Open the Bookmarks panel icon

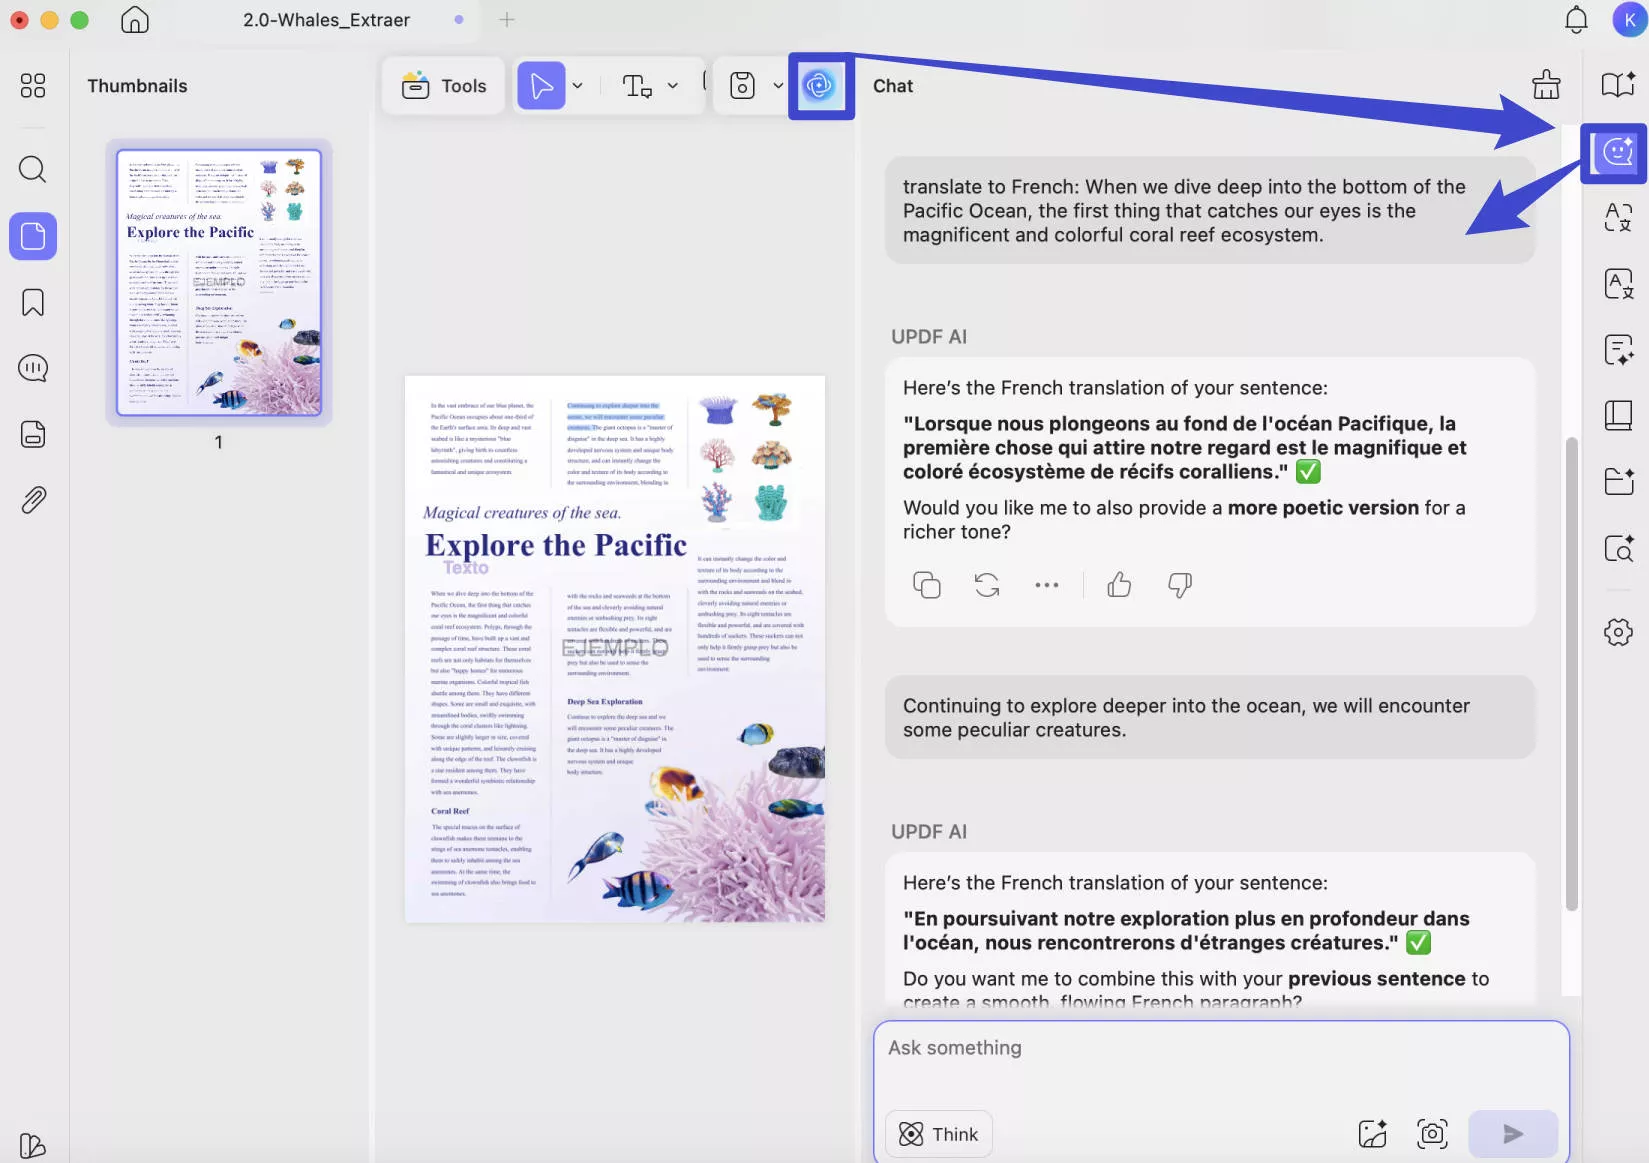pyautogui.click(x=33, y=302)
